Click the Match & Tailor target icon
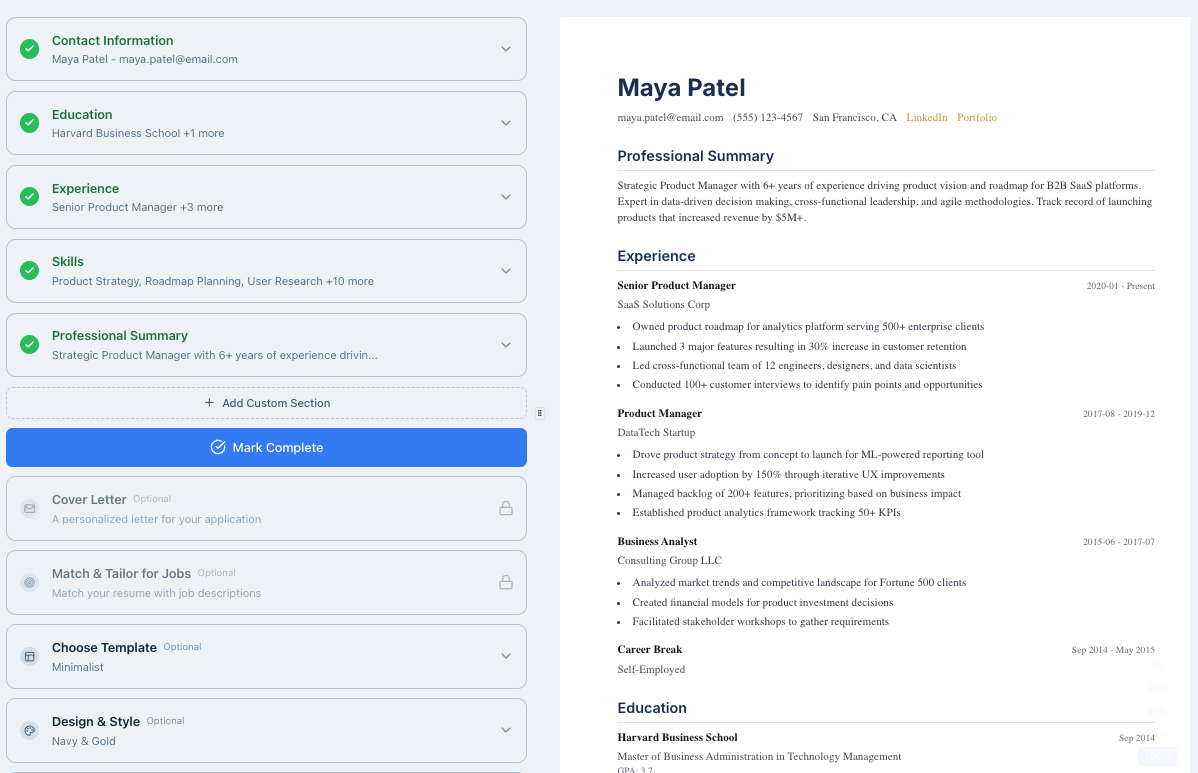Image resolution: width=1198 pixels, height=773 pixels. click(30, 582)
